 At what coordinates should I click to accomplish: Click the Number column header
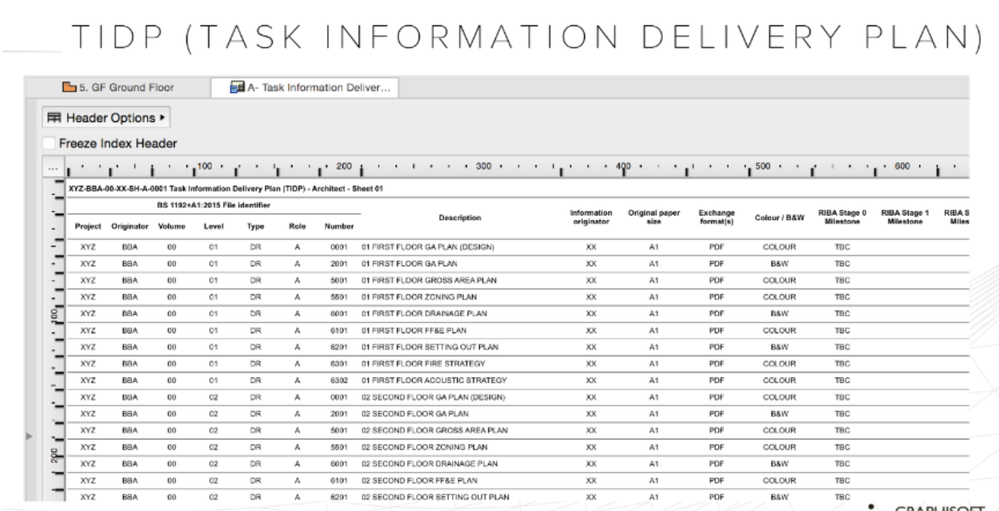339,226
